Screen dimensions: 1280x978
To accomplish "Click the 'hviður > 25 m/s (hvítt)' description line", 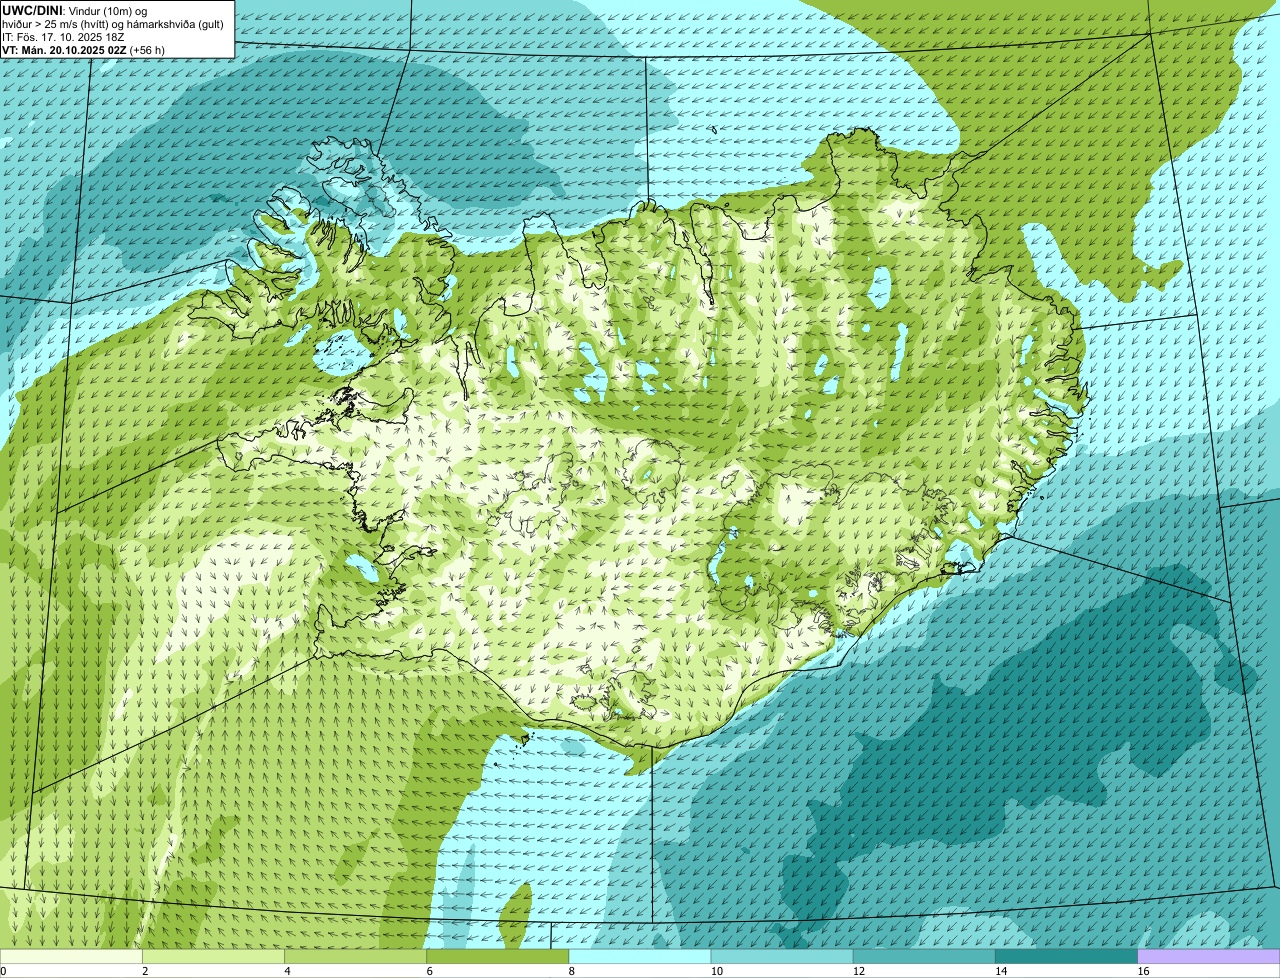I will click(113, 24).
